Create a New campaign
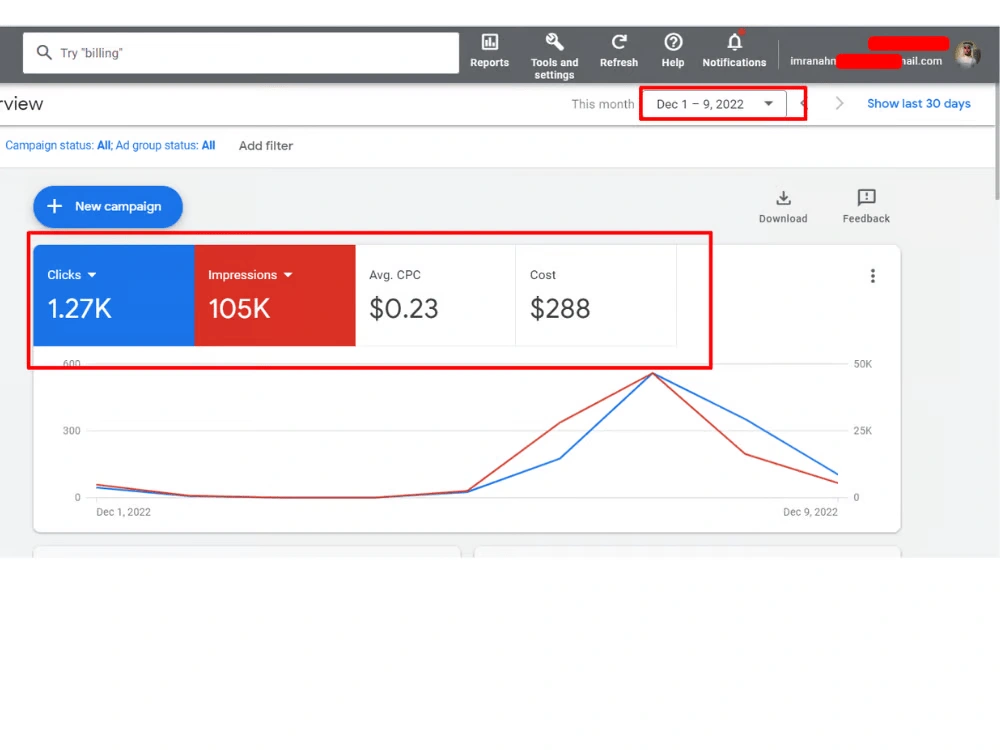Viewport: 1000px width, 750px height. coord(108,207)
